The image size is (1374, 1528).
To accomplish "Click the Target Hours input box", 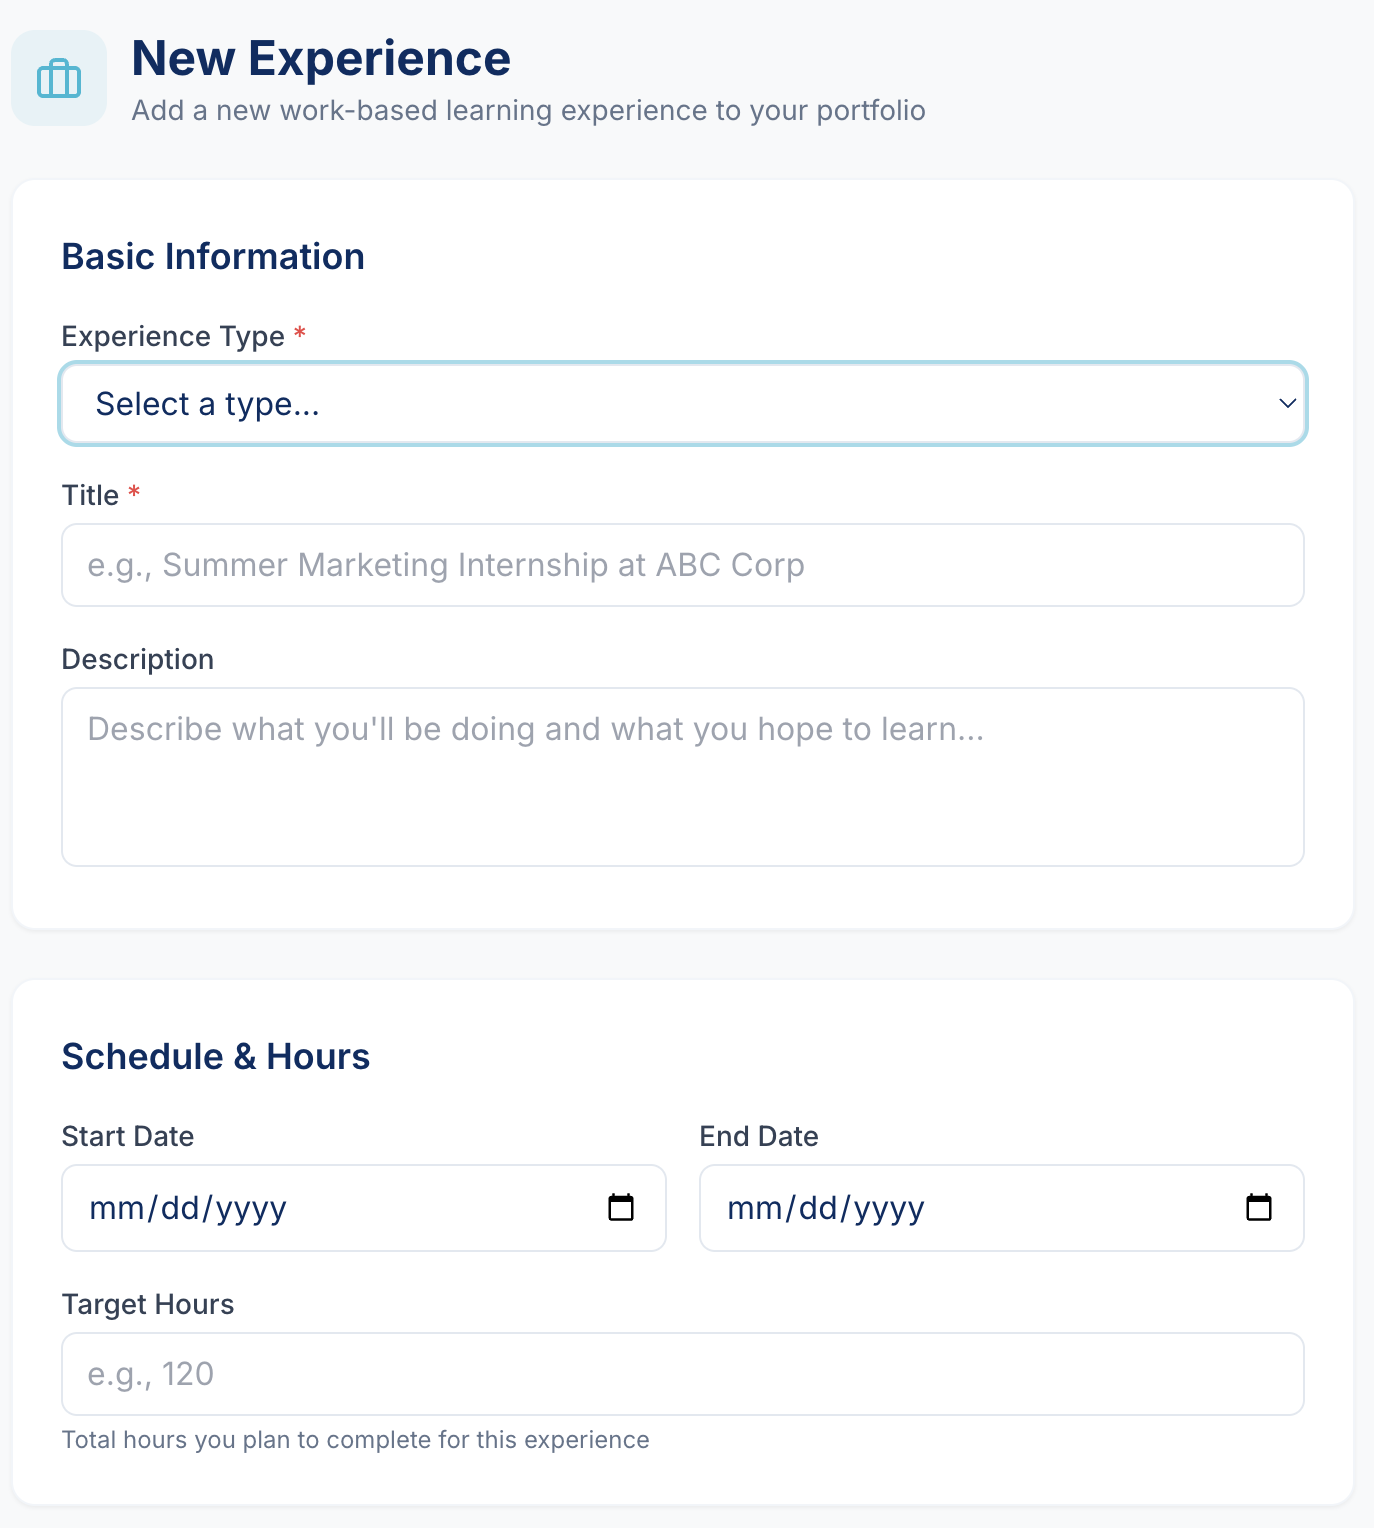I will tap(683, 1374).
